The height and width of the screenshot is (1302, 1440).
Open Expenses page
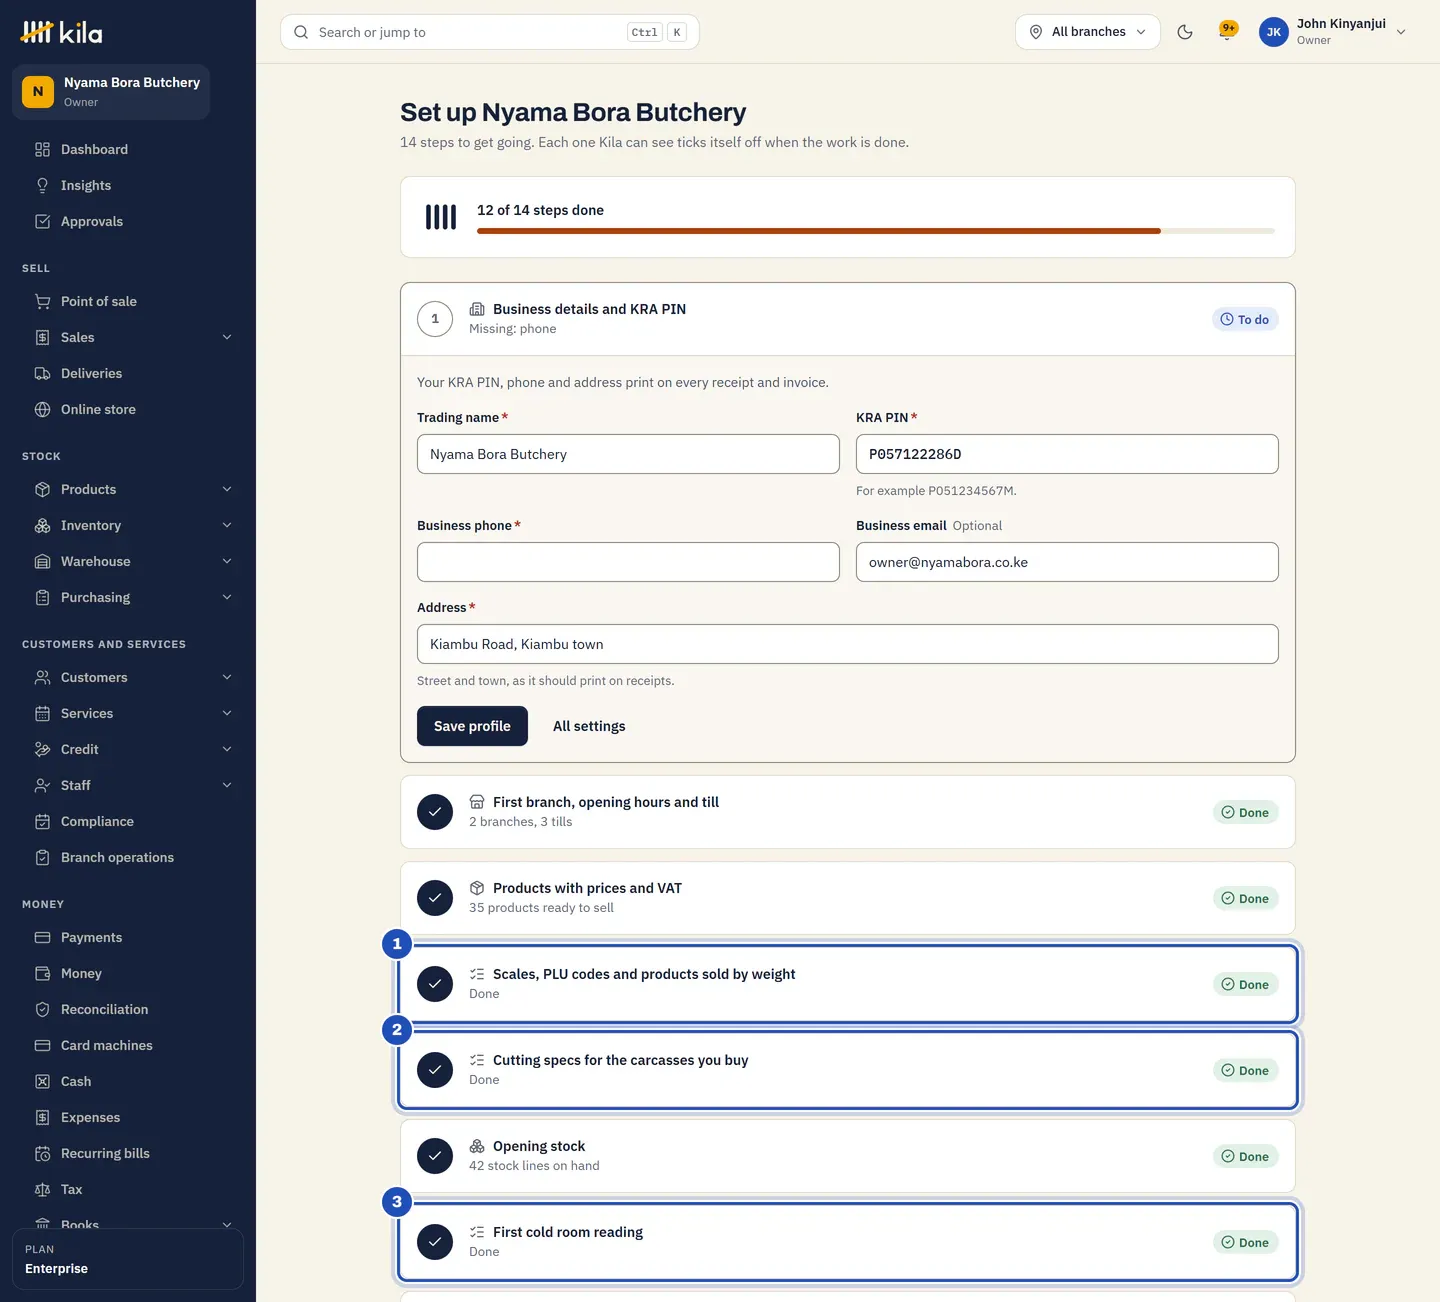click(x=128, y=1117)
